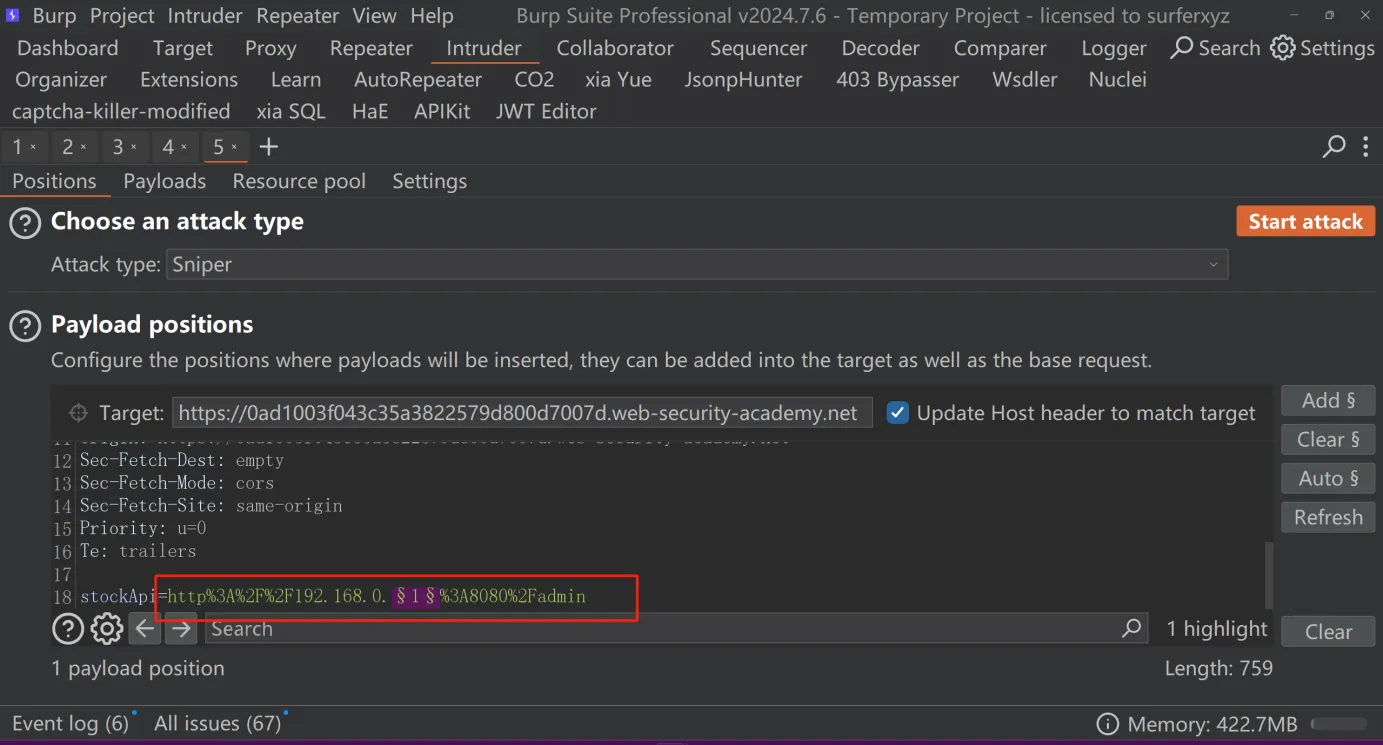Switch to the Logger tab

pos(1114,48)
